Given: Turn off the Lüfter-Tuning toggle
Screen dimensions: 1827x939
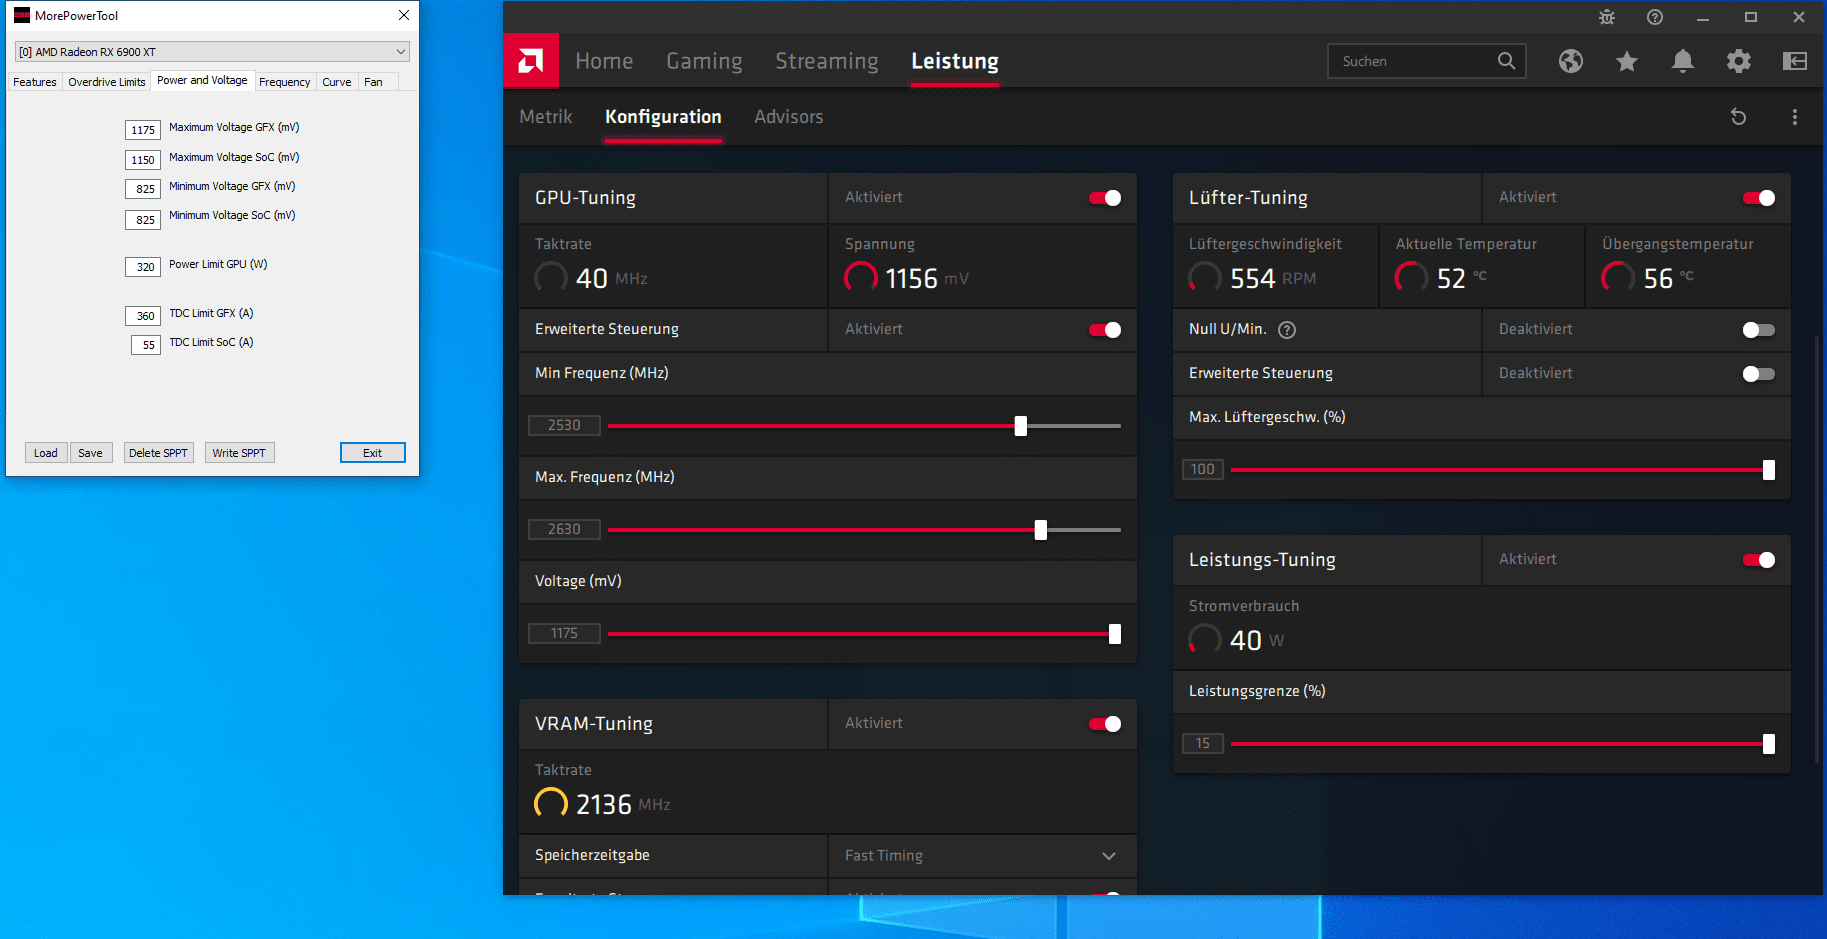Looking at the screenshot, I should pyautogui.click(x=1759, y=198).
